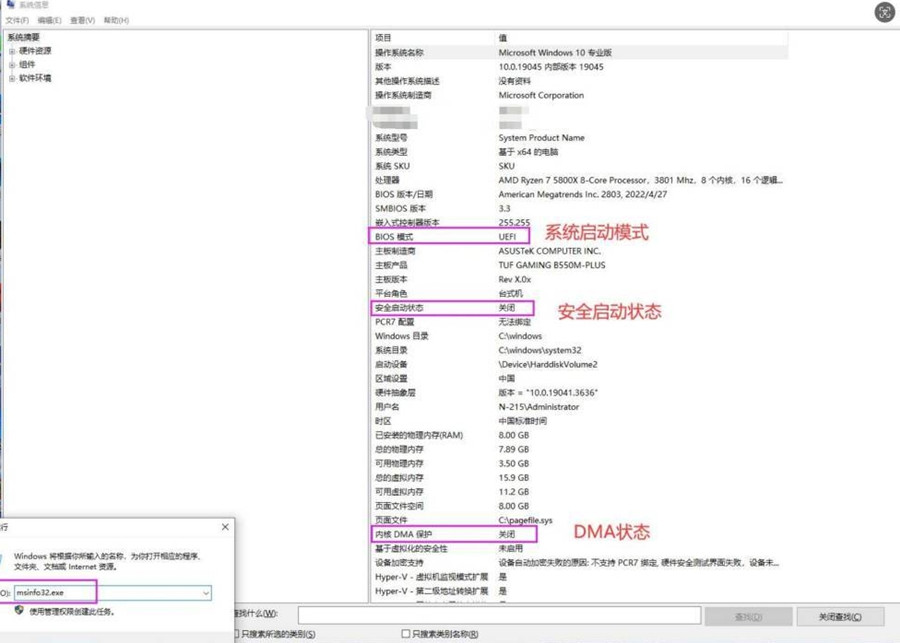Click the System Information app icon in title bar

click(10, 5)
